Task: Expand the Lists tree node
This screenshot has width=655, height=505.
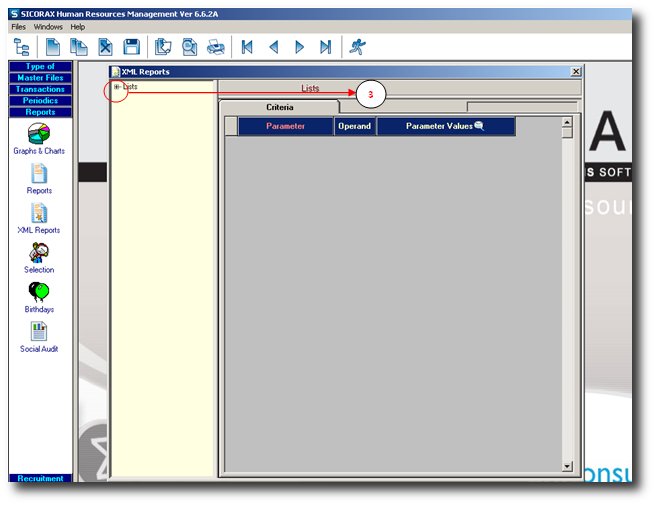Action: pyautogui.click(x=117, y=87)
